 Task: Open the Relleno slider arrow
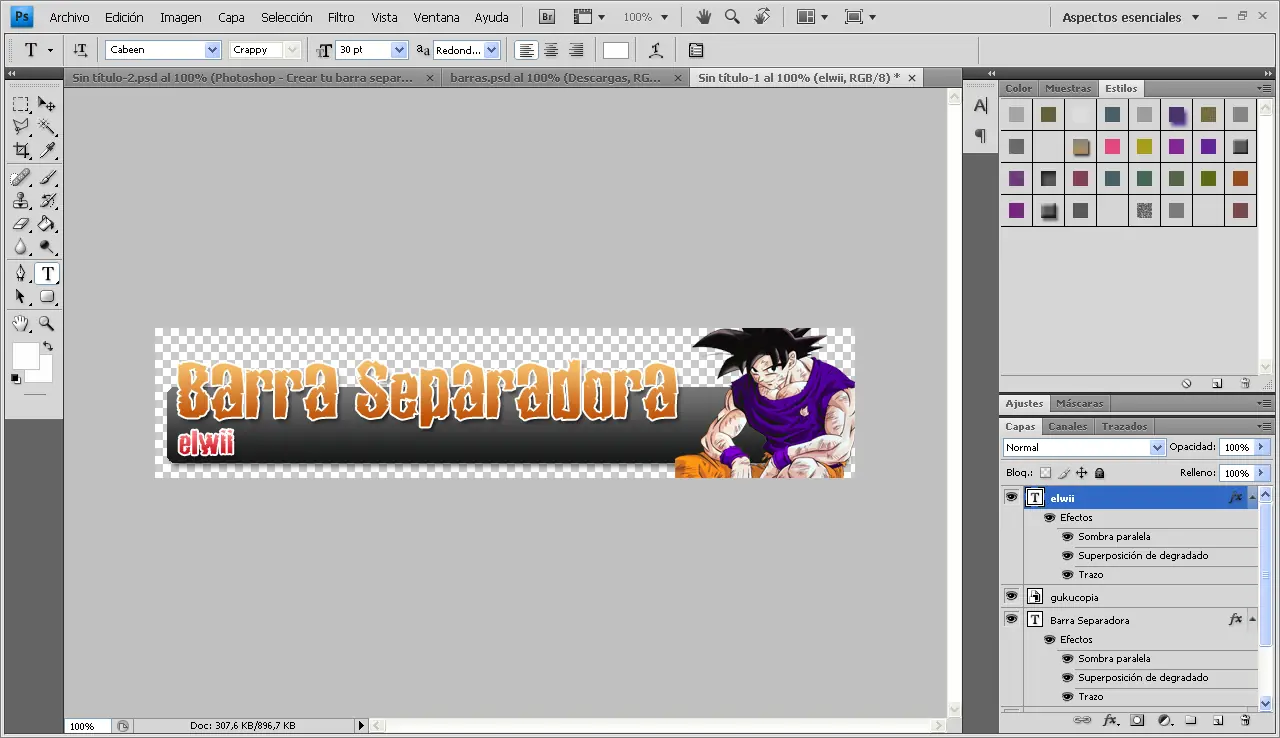1262,473
